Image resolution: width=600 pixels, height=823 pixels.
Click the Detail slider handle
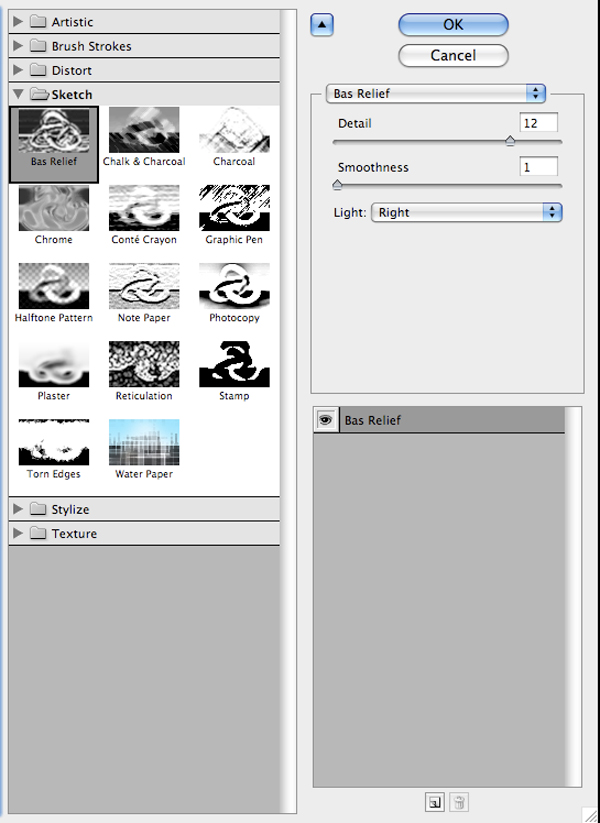coord(510,140)
